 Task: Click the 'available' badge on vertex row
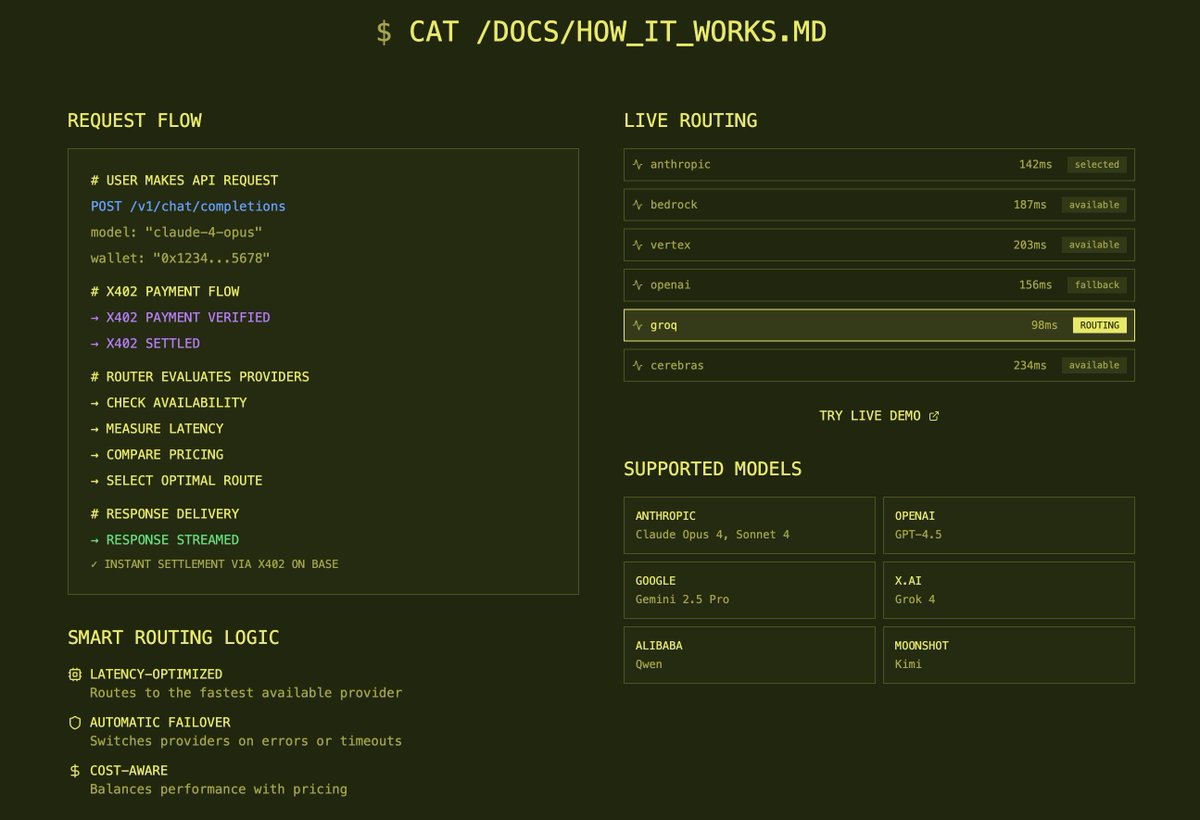(1094, 245)
